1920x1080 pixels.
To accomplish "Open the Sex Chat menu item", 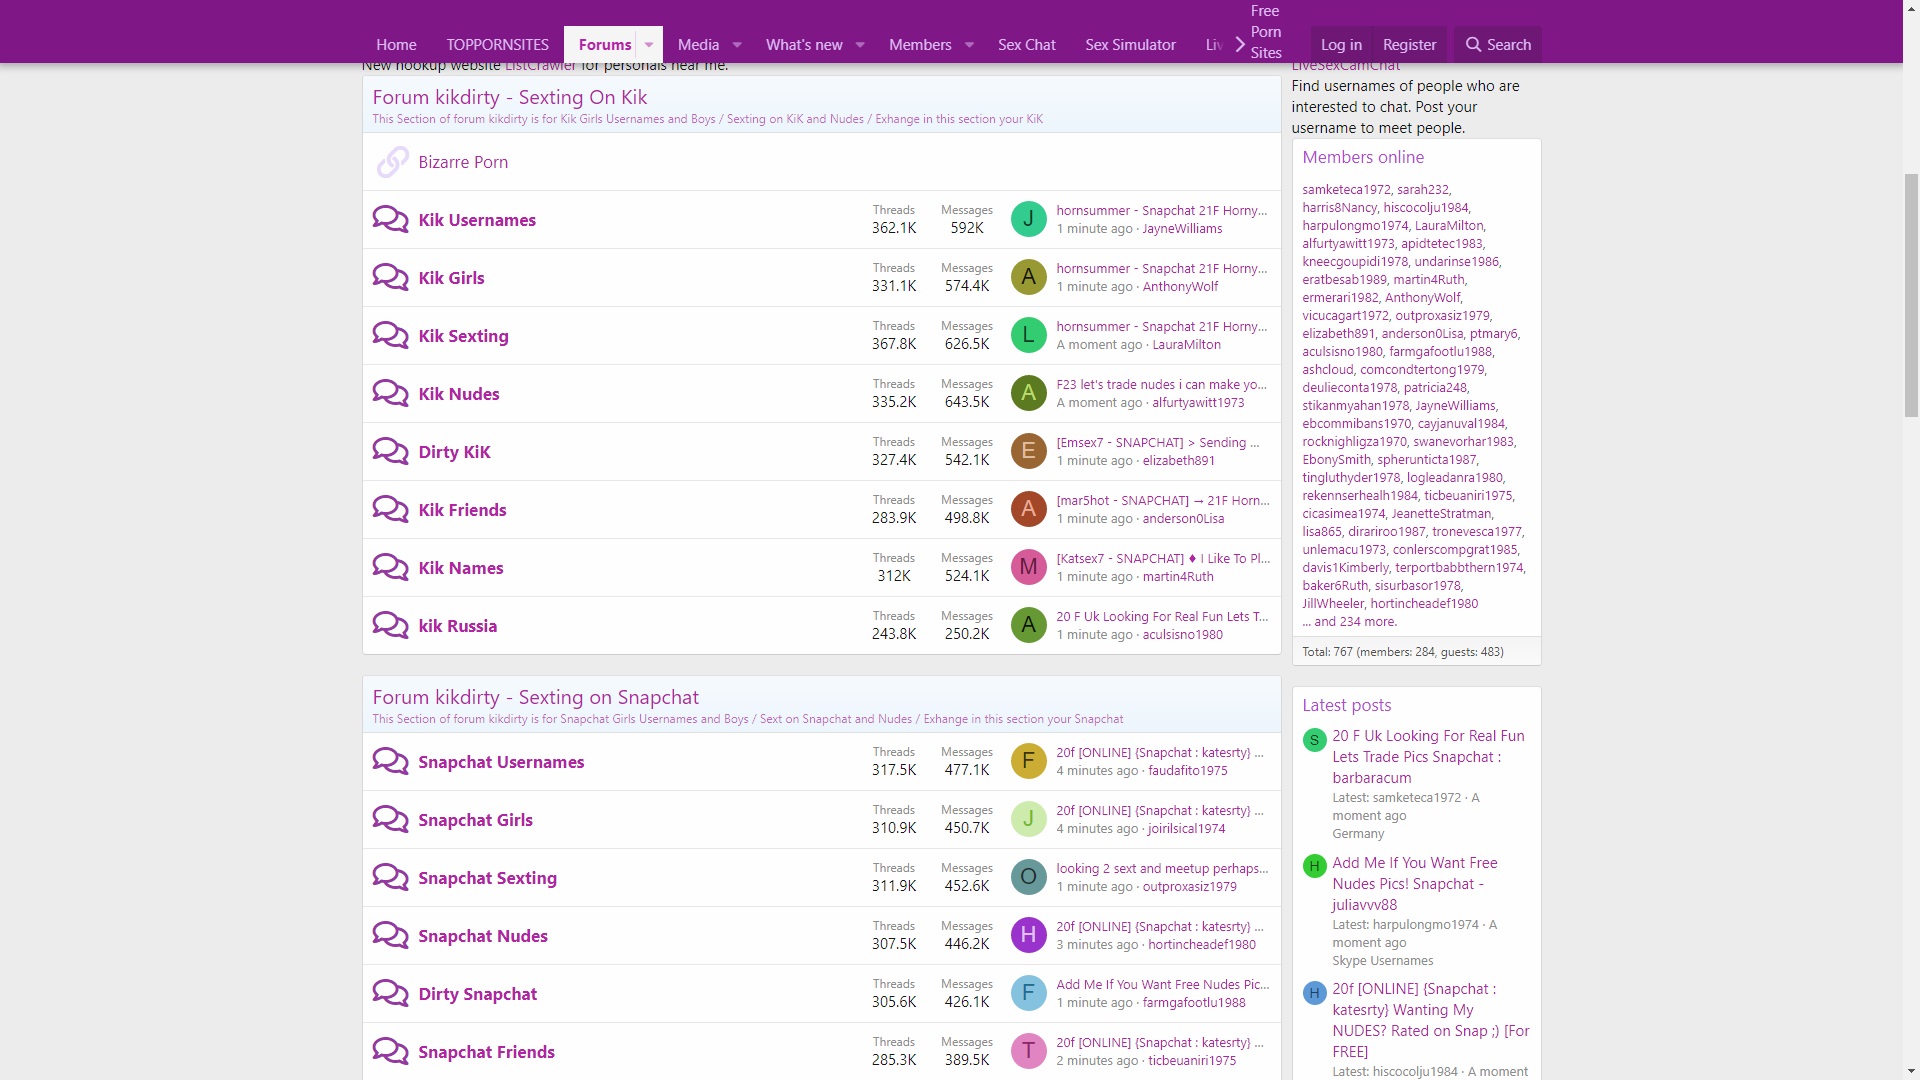I will pyautogui.click(x=1026, y=45).
